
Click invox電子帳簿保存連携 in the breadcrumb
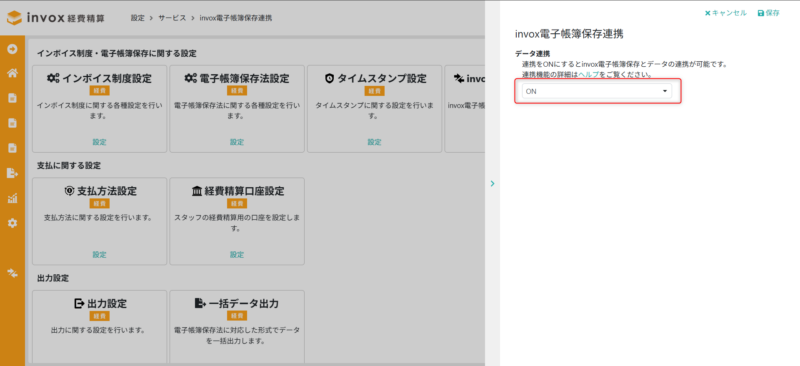coord(236,18)
